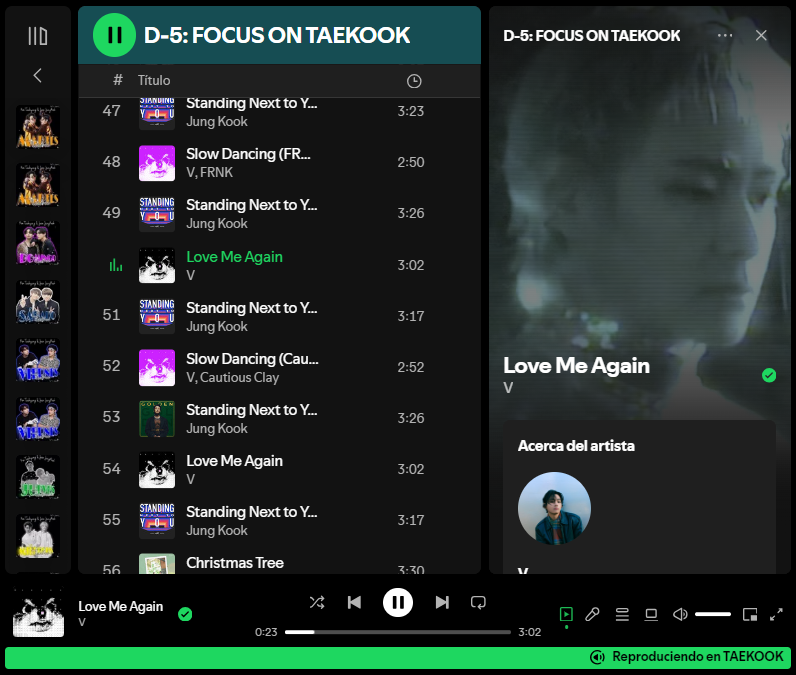
Task: Open the three-dots menu in Now Playing panel
Action: [x=725, y=35]
